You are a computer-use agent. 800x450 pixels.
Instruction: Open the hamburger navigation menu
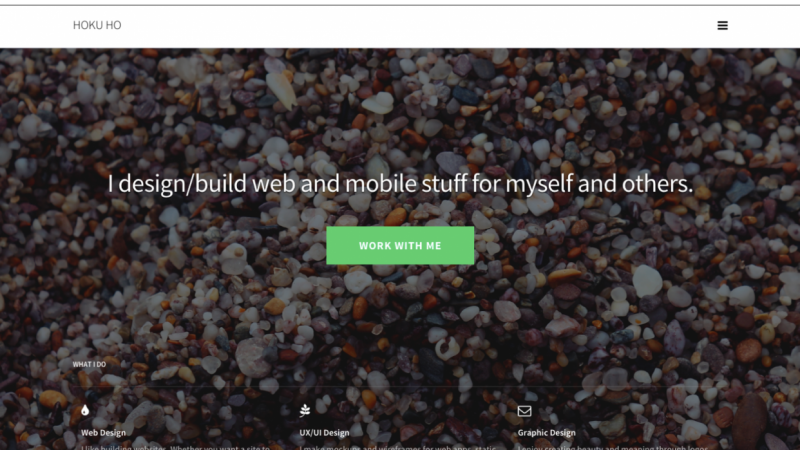tap(722, 26)
